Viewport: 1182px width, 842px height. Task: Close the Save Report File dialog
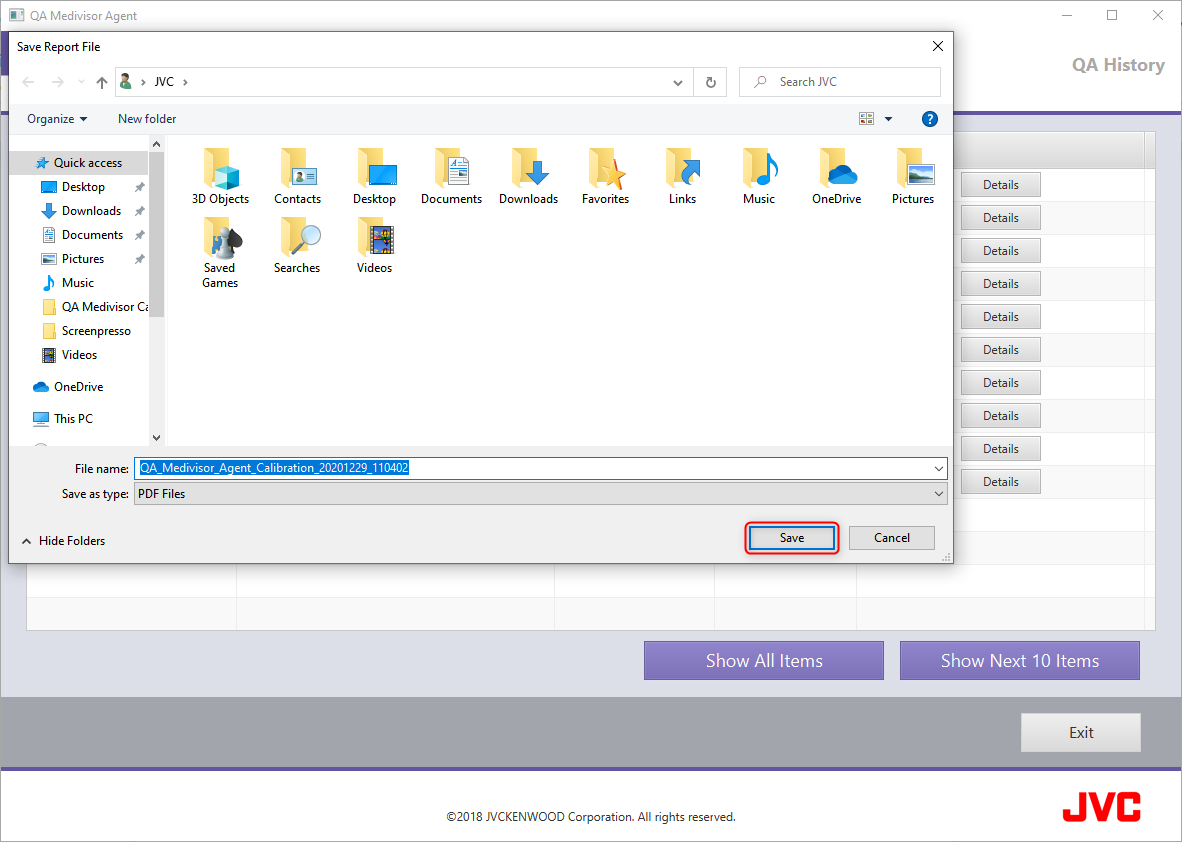click(x=937, y=47)
